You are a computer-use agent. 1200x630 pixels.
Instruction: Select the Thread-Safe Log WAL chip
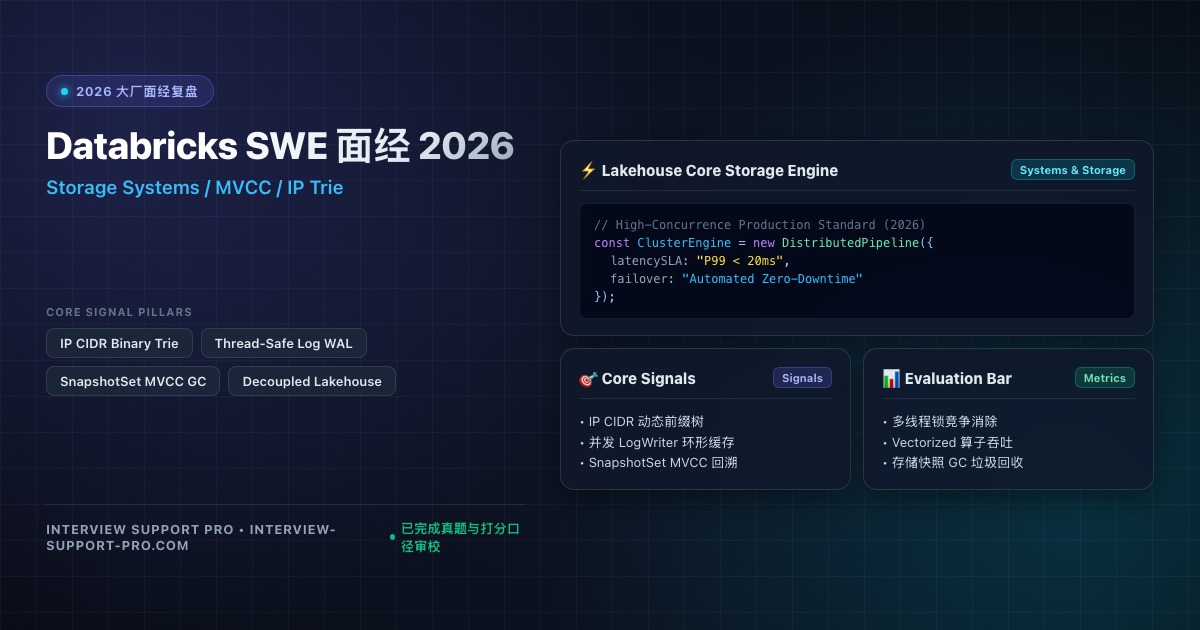click(x=284, y=343)
